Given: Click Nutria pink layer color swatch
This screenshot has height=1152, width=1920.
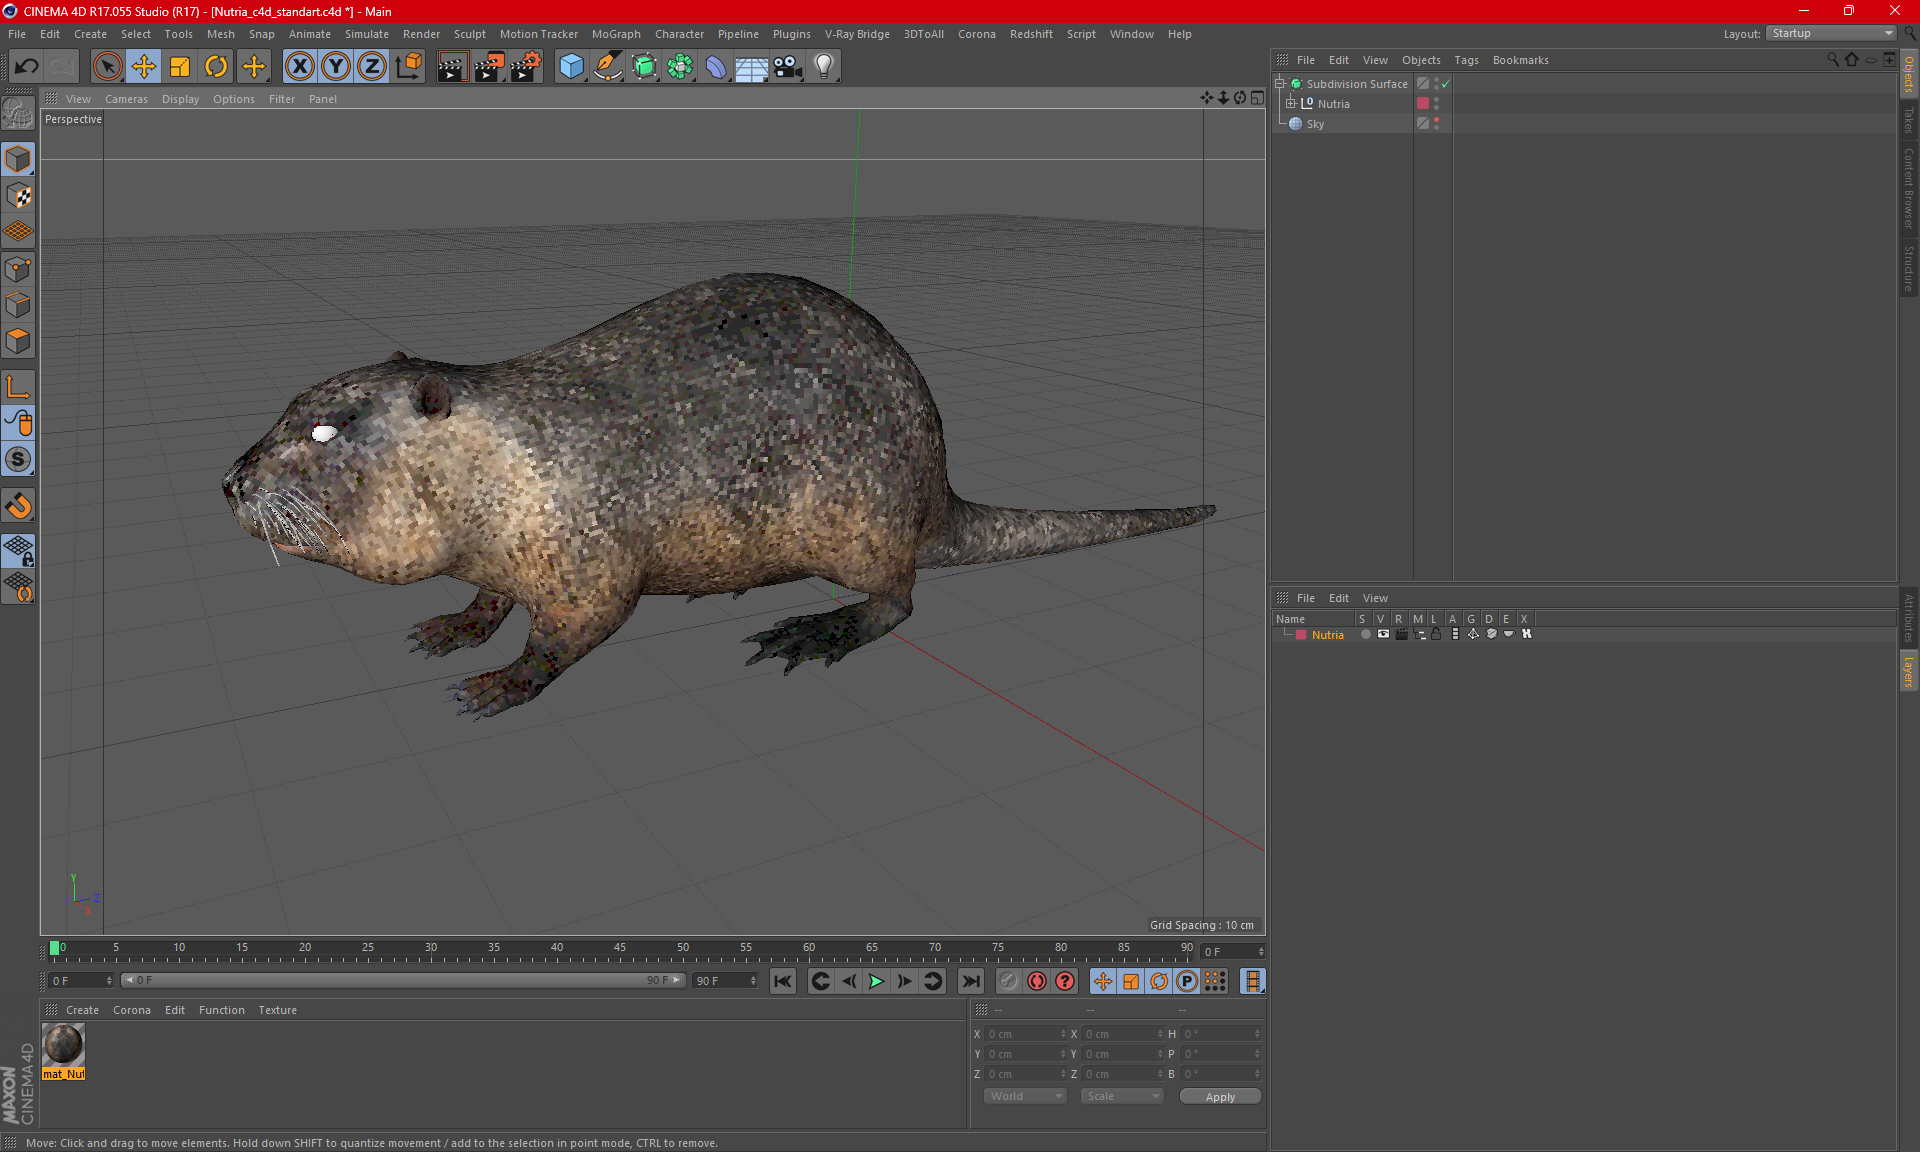Looking at the screenshot, I should pos(1423,104).
